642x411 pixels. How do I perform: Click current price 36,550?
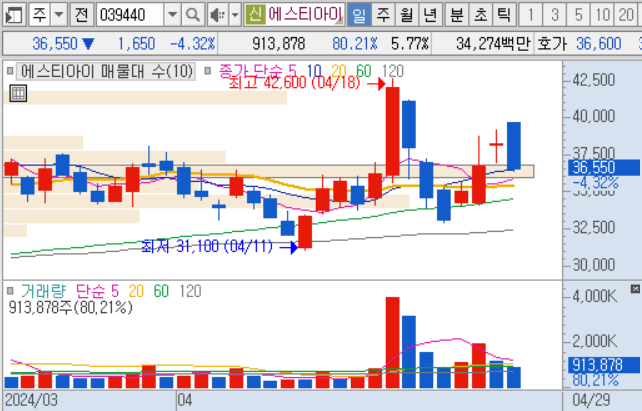pyautogui.click(x=55, y=43)
